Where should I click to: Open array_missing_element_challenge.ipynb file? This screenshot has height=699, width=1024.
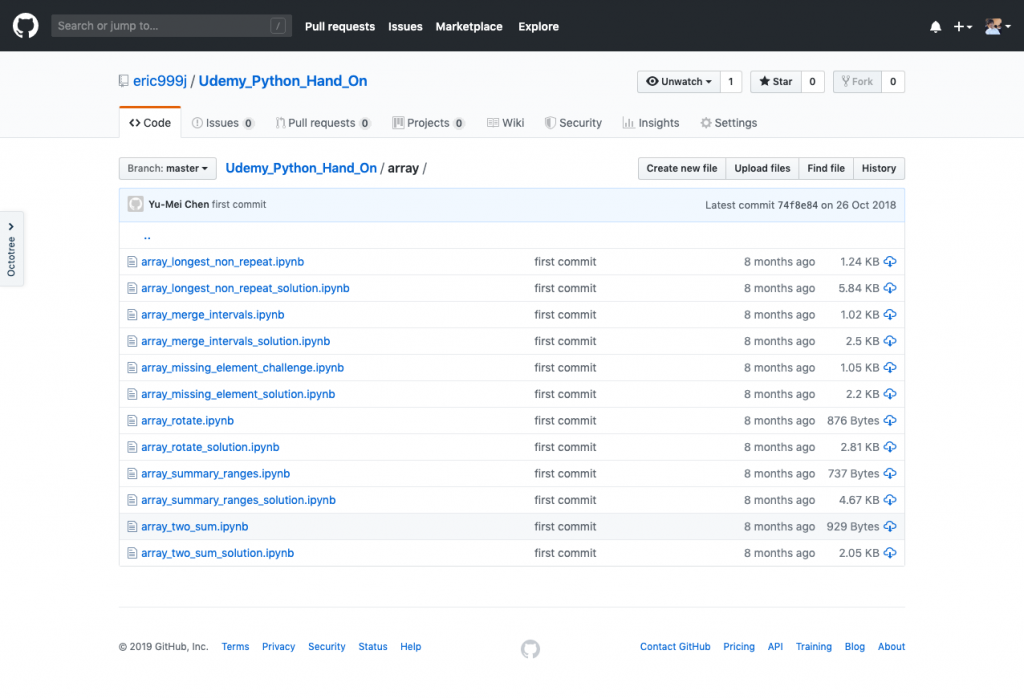coord(242,367)
